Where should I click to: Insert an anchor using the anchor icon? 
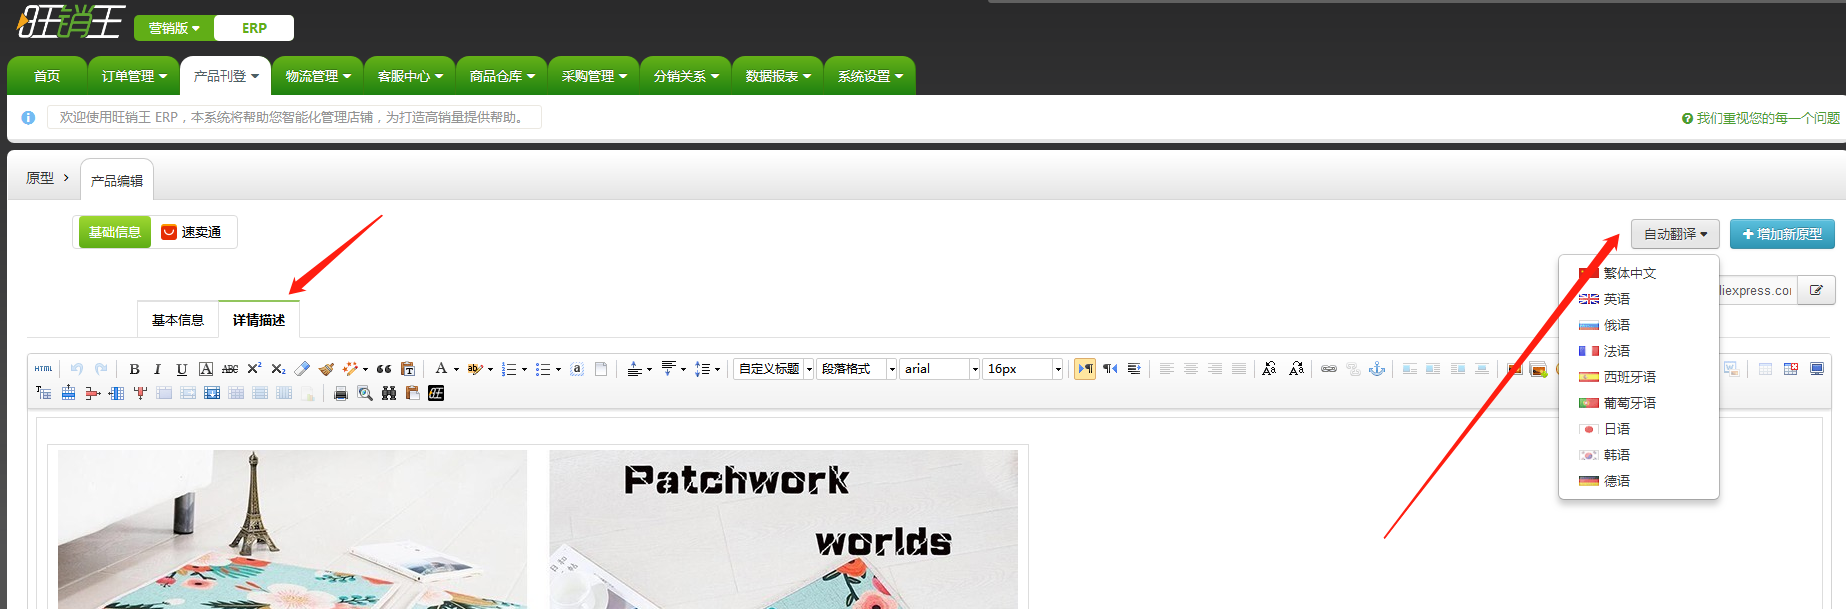point(1377,369)
